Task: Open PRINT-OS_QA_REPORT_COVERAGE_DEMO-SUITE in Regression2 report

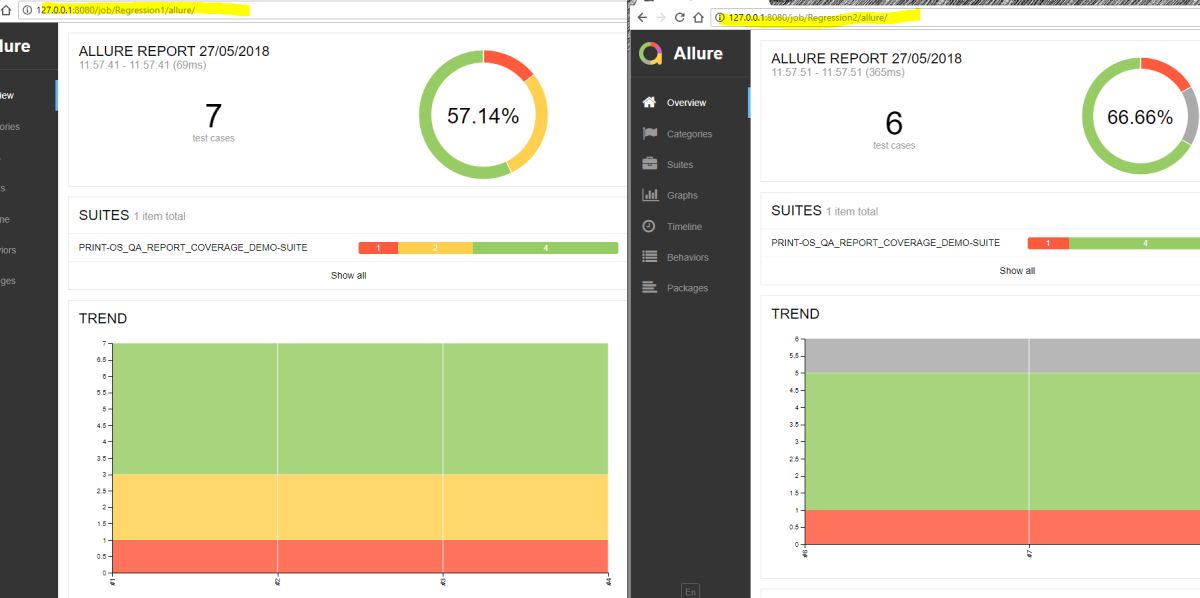Action: point(885,243)
